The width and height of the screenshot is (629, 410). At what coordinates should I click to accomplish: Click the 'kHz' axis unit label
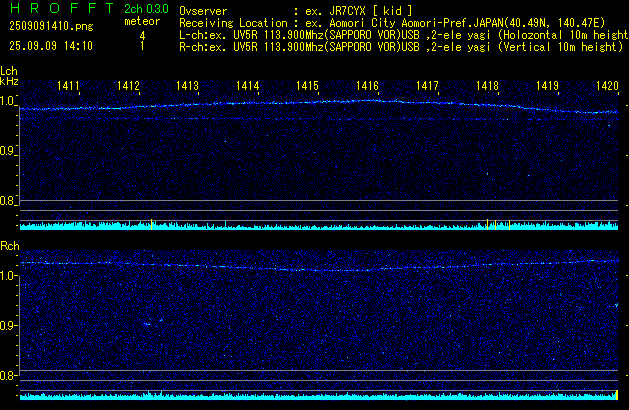coord(9,81)
